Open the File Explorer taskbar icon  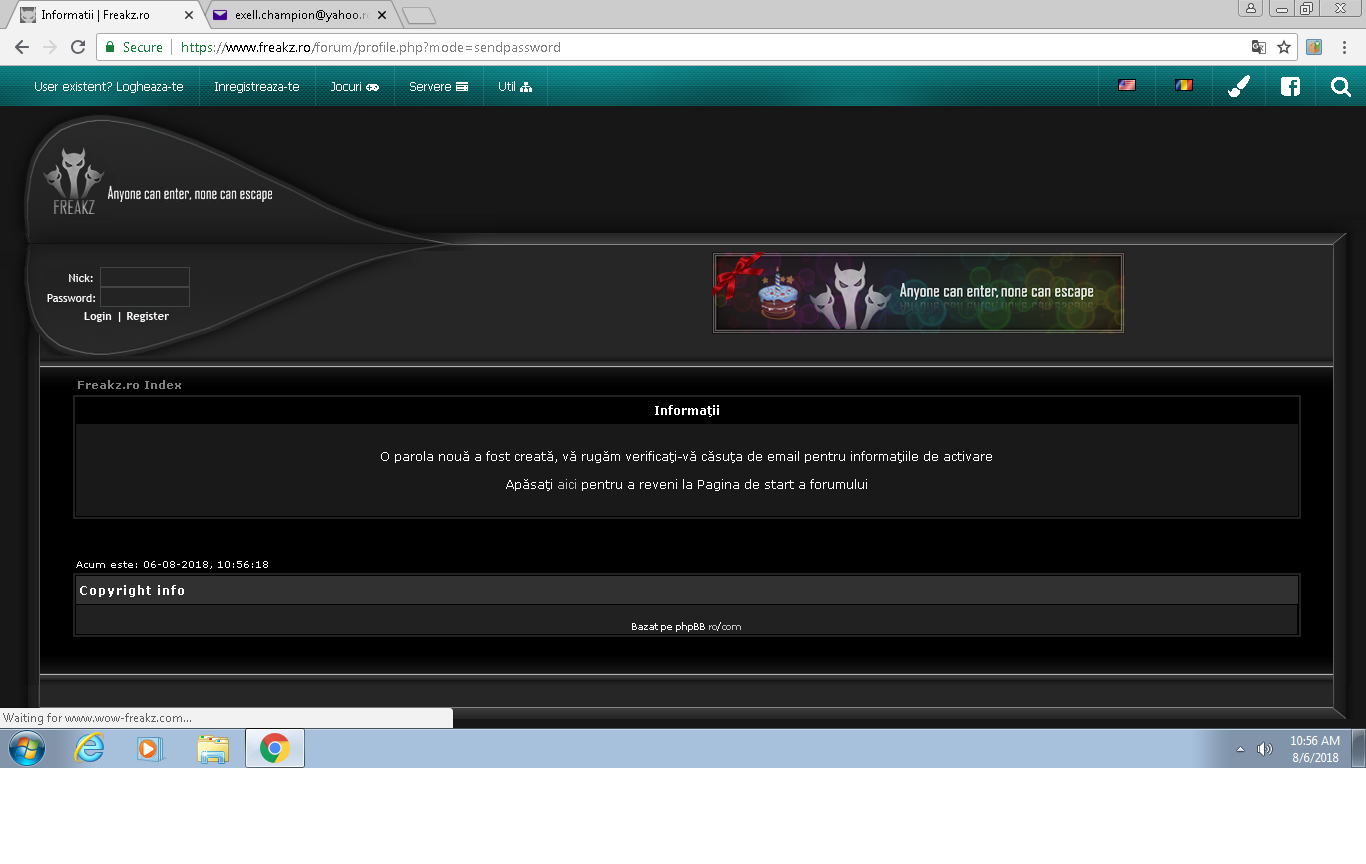(213, 748)
